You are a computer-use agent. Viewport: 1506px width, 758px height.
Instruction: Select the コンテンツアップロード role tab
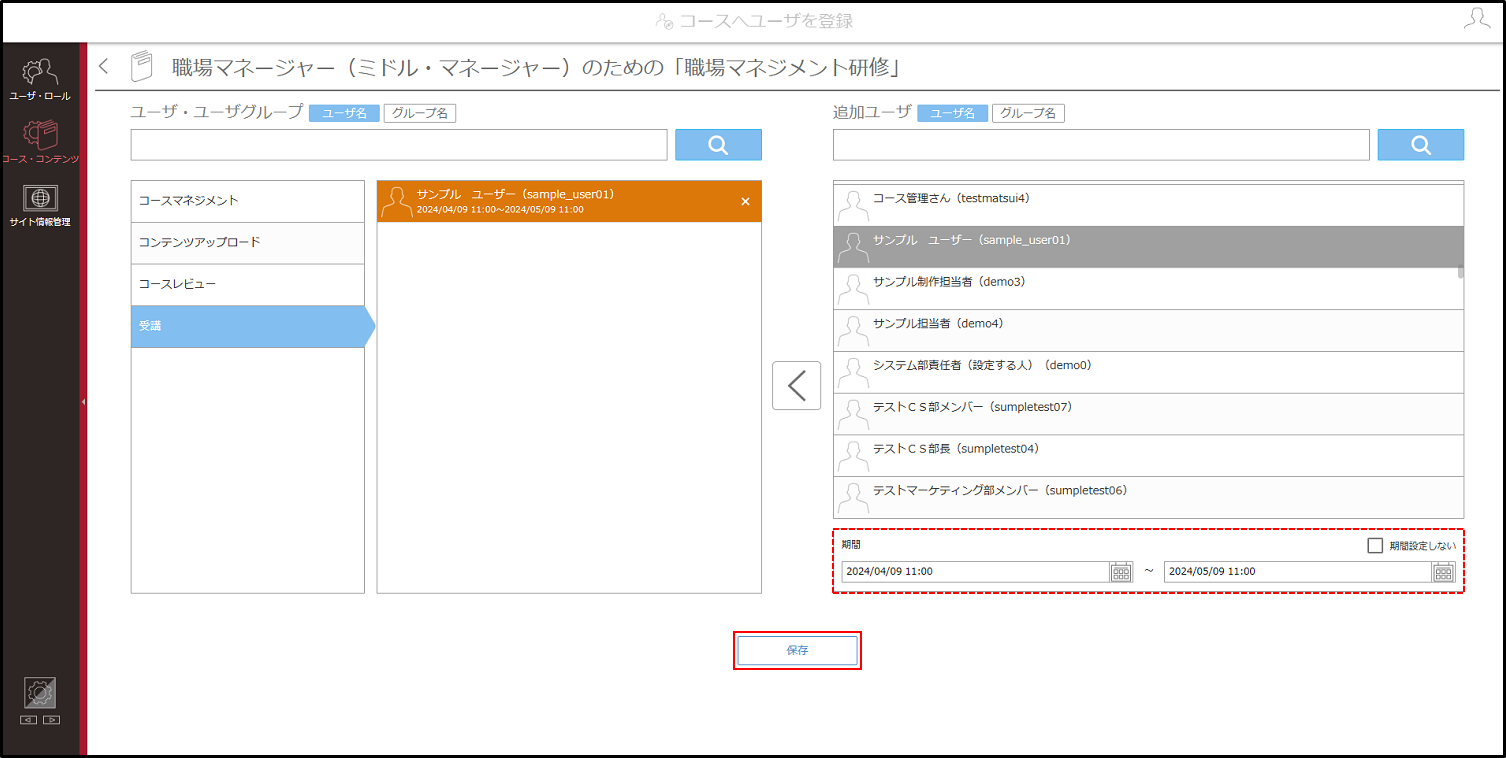(x=248, y=243)
